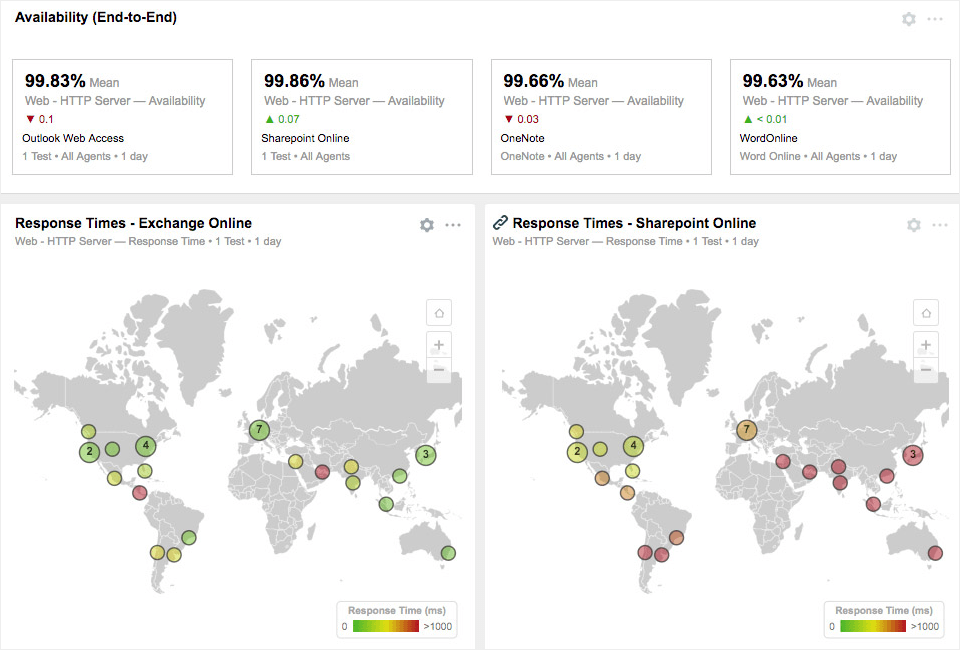Click East Asia cluster marker 3 on Sharepoint map
This screenshot has width=960, height=650.
(912, 454)
